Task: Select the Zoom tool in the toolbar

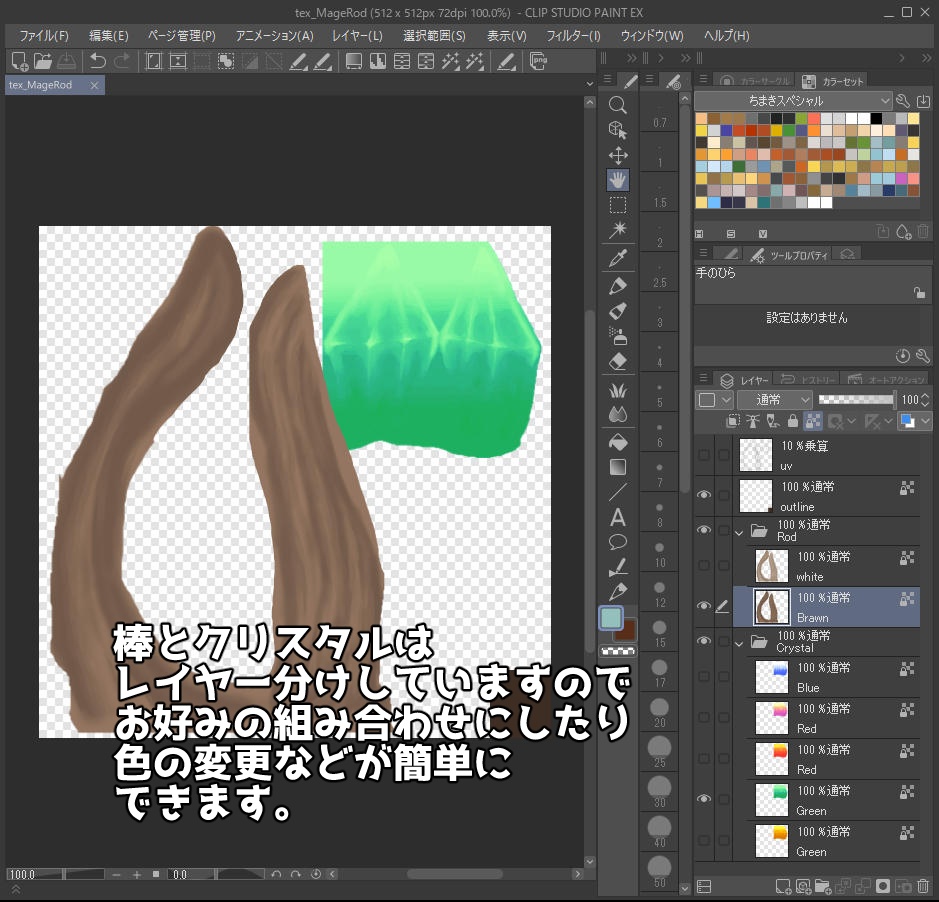Action: pos(617,104)
